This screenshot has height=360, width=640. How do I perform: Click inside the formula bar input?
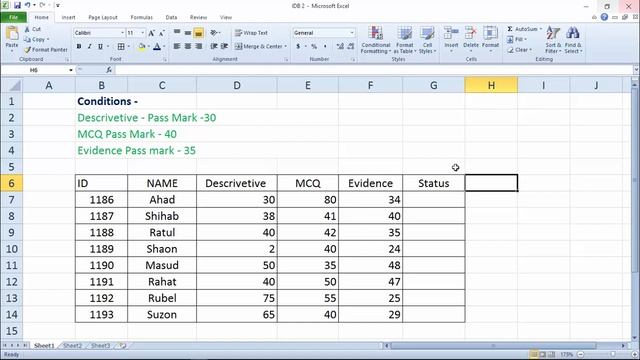click(373, 70)
